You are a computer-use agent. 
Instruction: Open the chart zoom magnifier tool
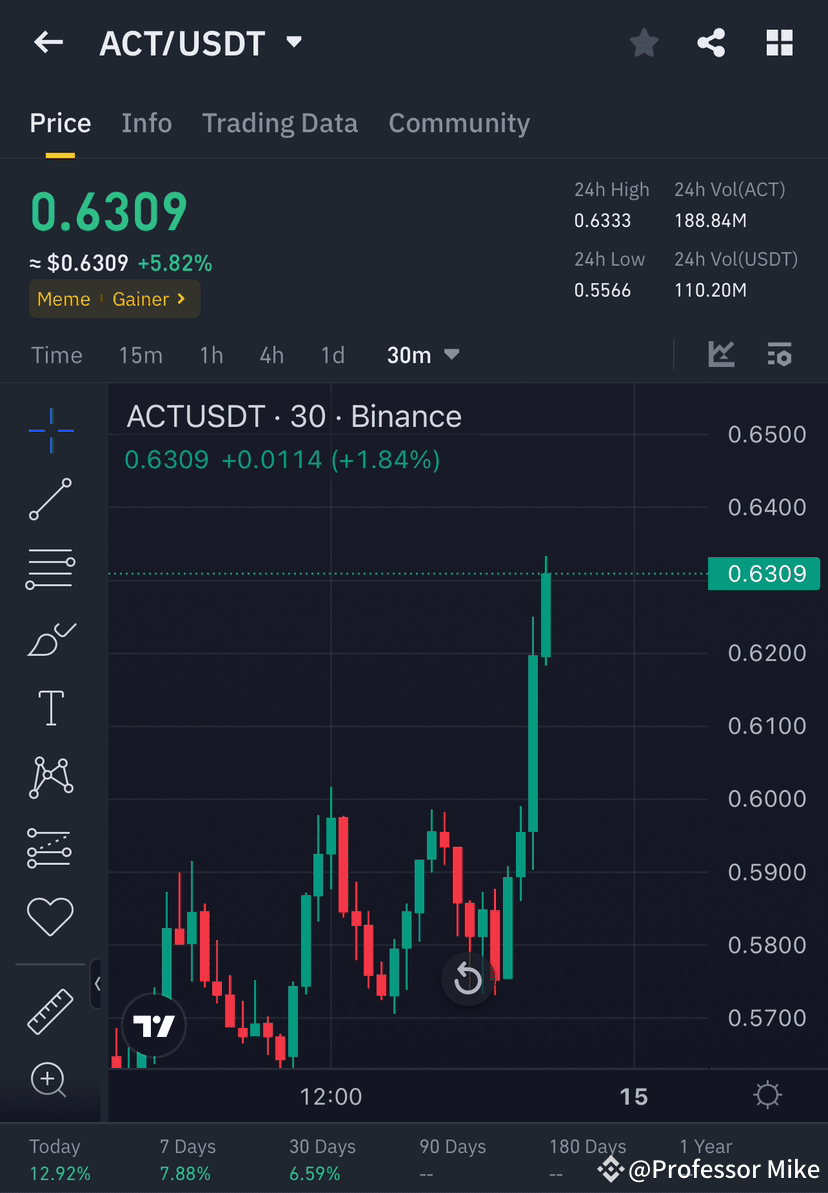pos(50,1080)
